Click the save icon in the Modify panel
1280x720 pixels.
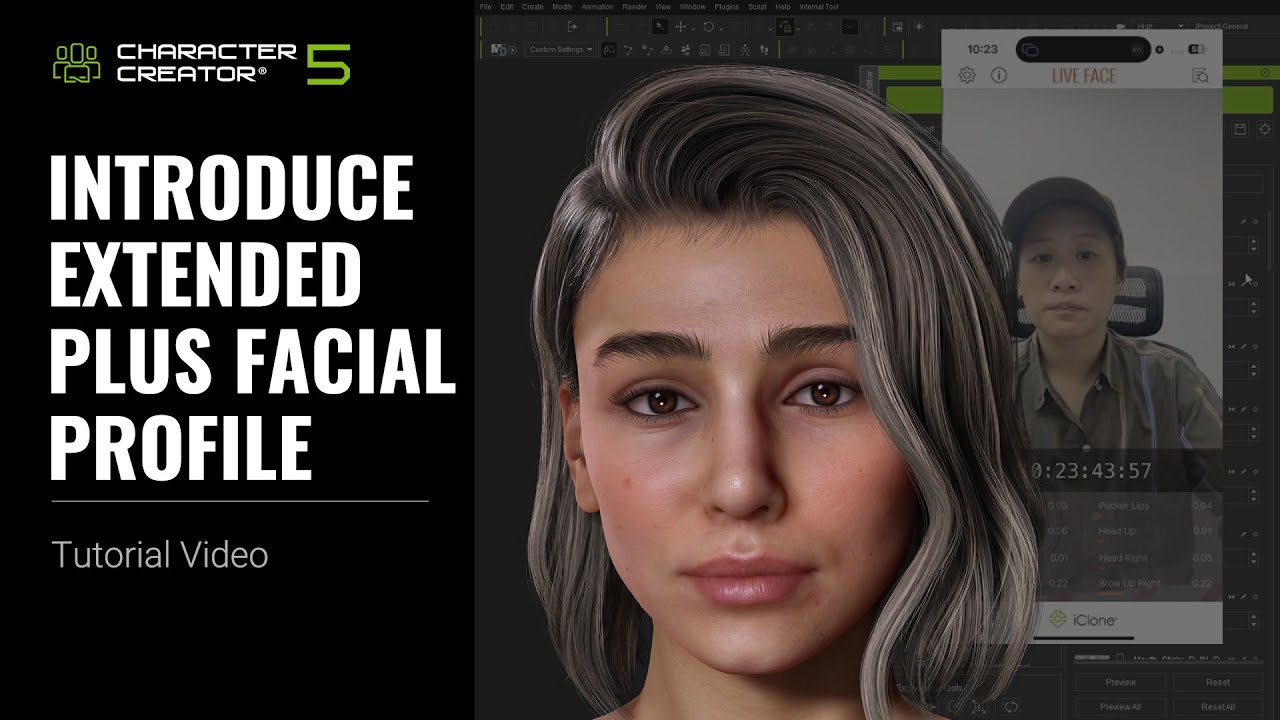[1241, 129]
